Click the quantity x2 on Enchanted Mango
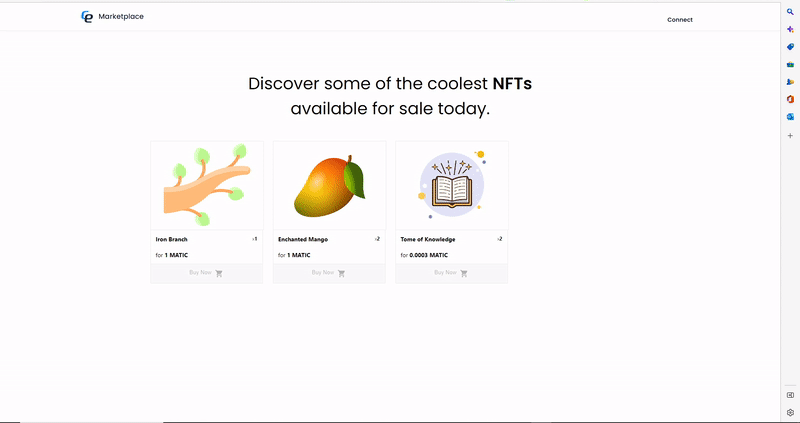Image resolution: width=800 pixels, height=423 pixels. (377, 239)
